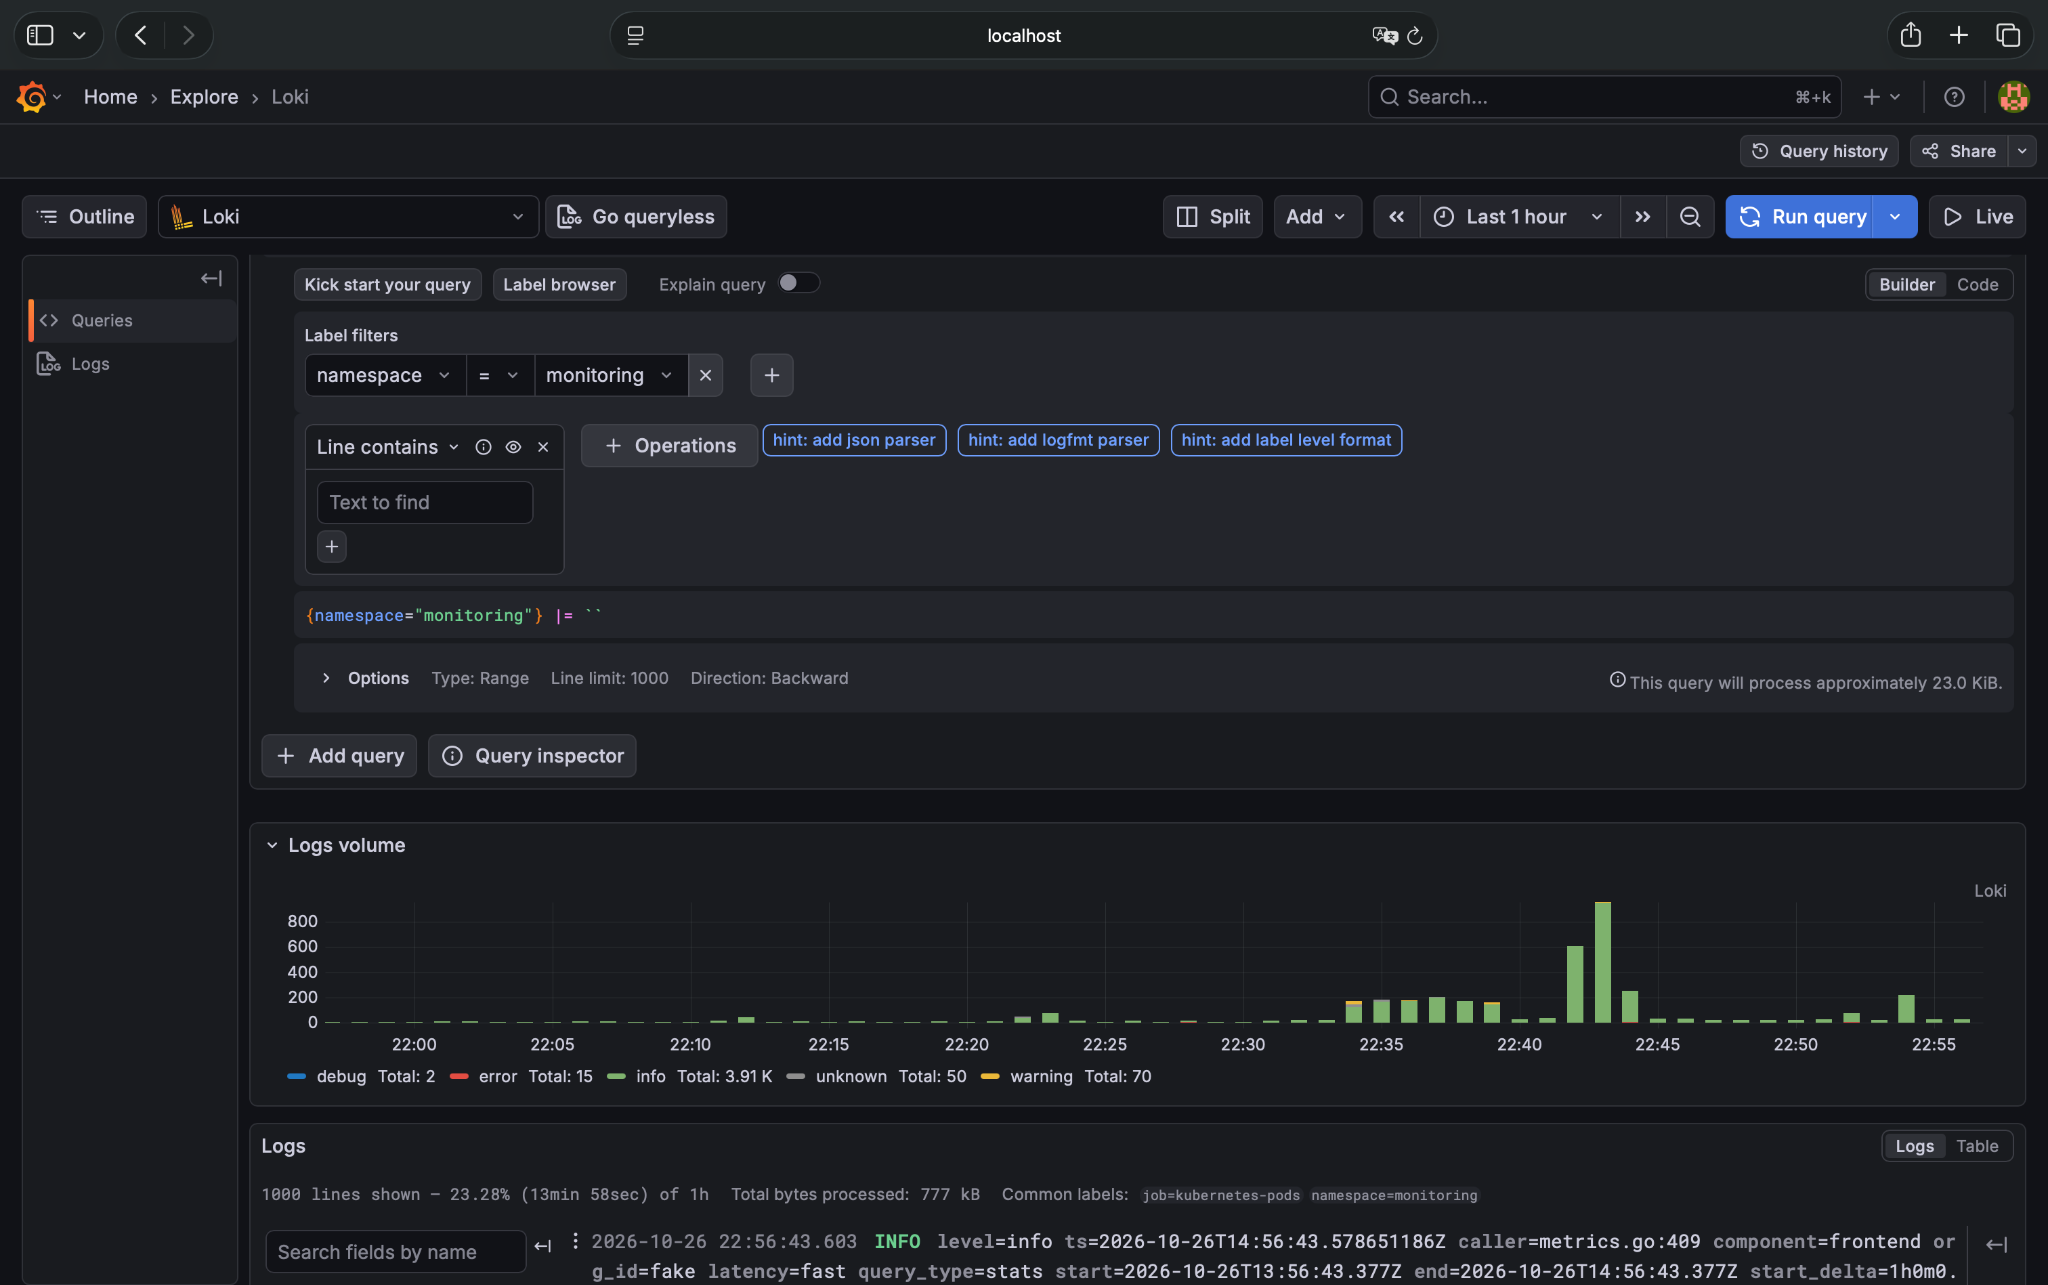
Task: Open the Line contains operation dropdown
Action: pyautogui.click(x=388, y=447)
